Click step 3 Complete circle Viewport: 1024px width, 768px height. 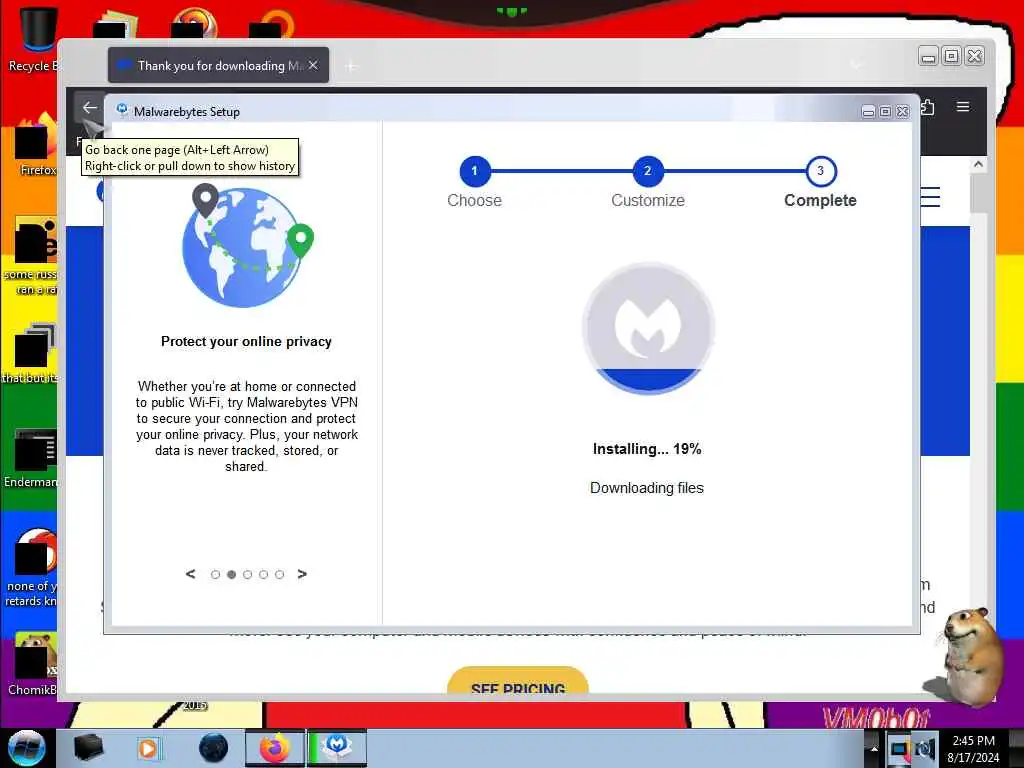click(821, 171)
